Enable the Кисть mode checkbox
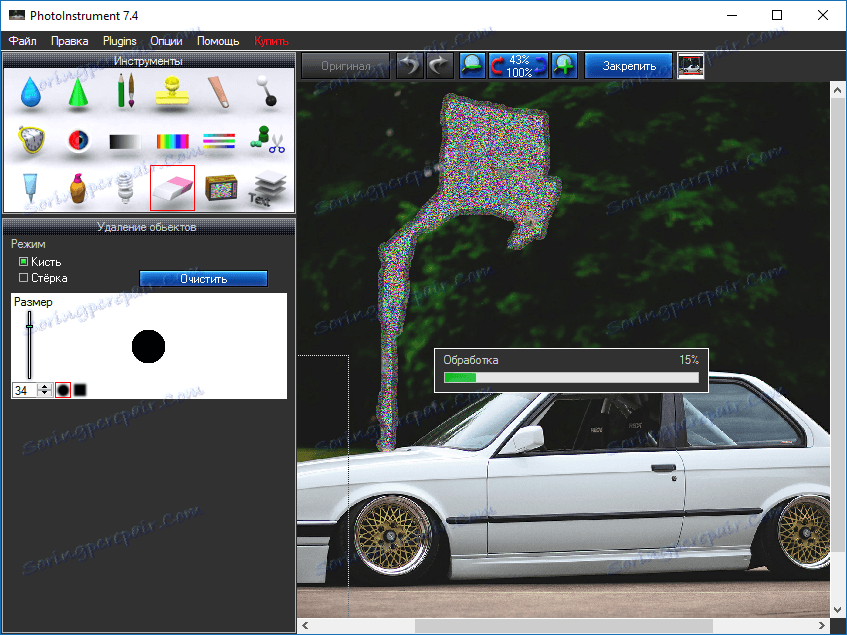 23,261
